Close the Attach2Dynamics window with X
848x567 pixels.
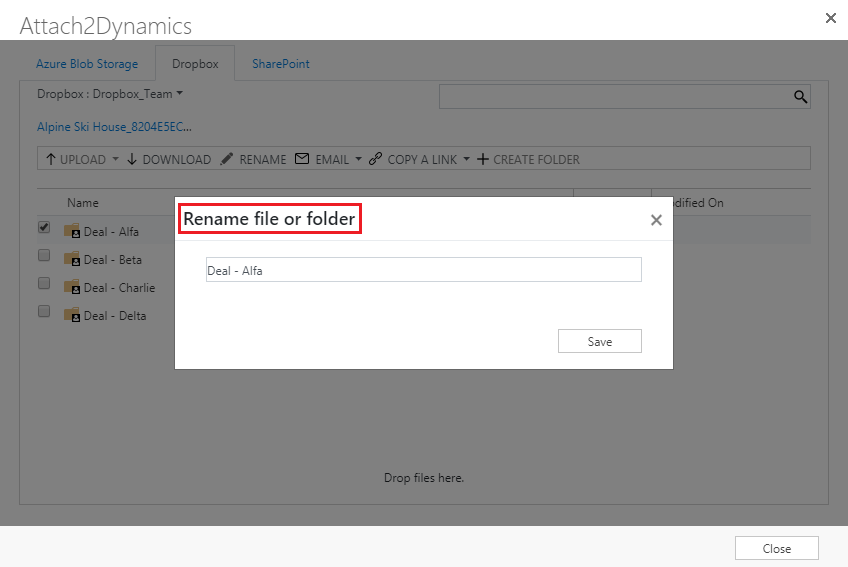tap(831, 18)
